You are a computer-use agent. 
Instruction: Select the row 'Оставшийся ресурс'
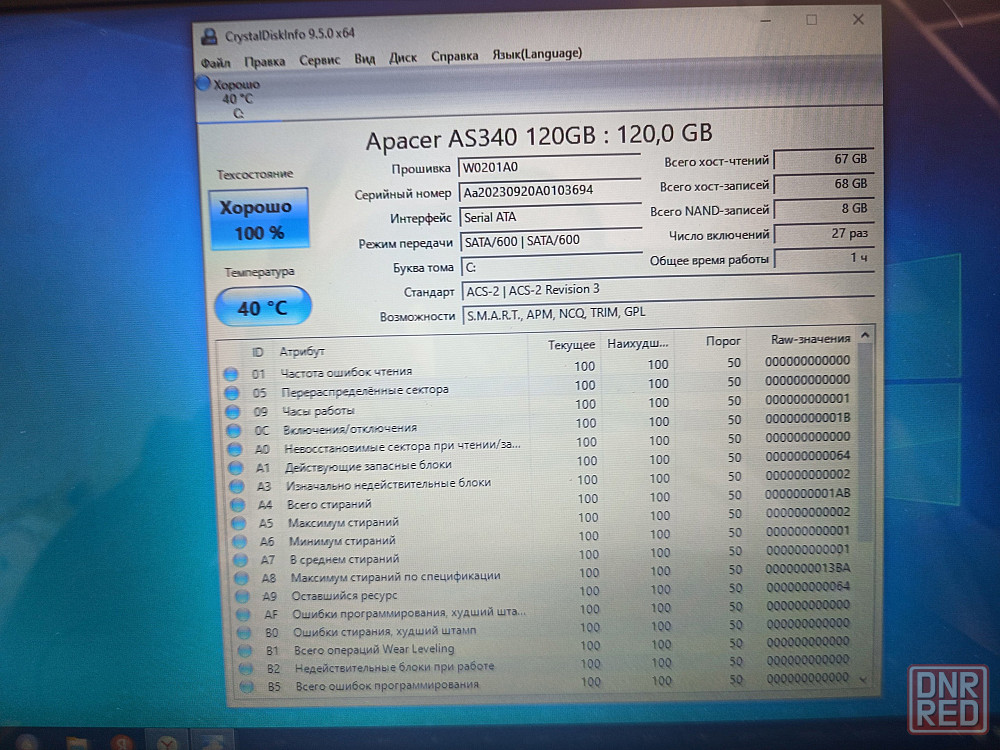[546, 591]
